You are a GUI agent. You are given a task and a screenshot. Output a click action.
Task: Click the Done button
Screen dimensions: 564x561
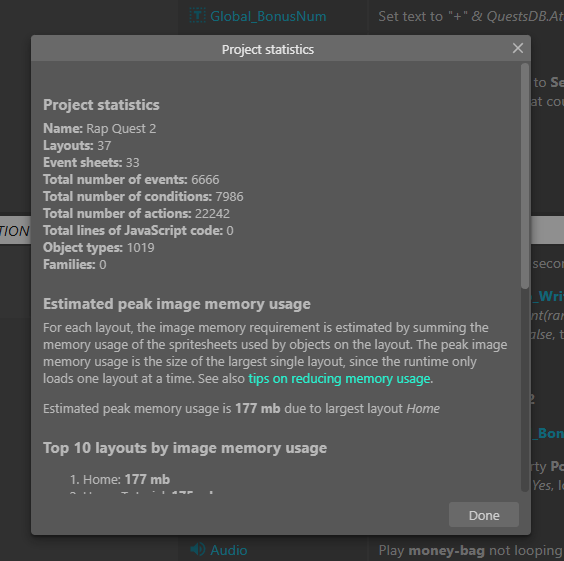coord(484,515)
